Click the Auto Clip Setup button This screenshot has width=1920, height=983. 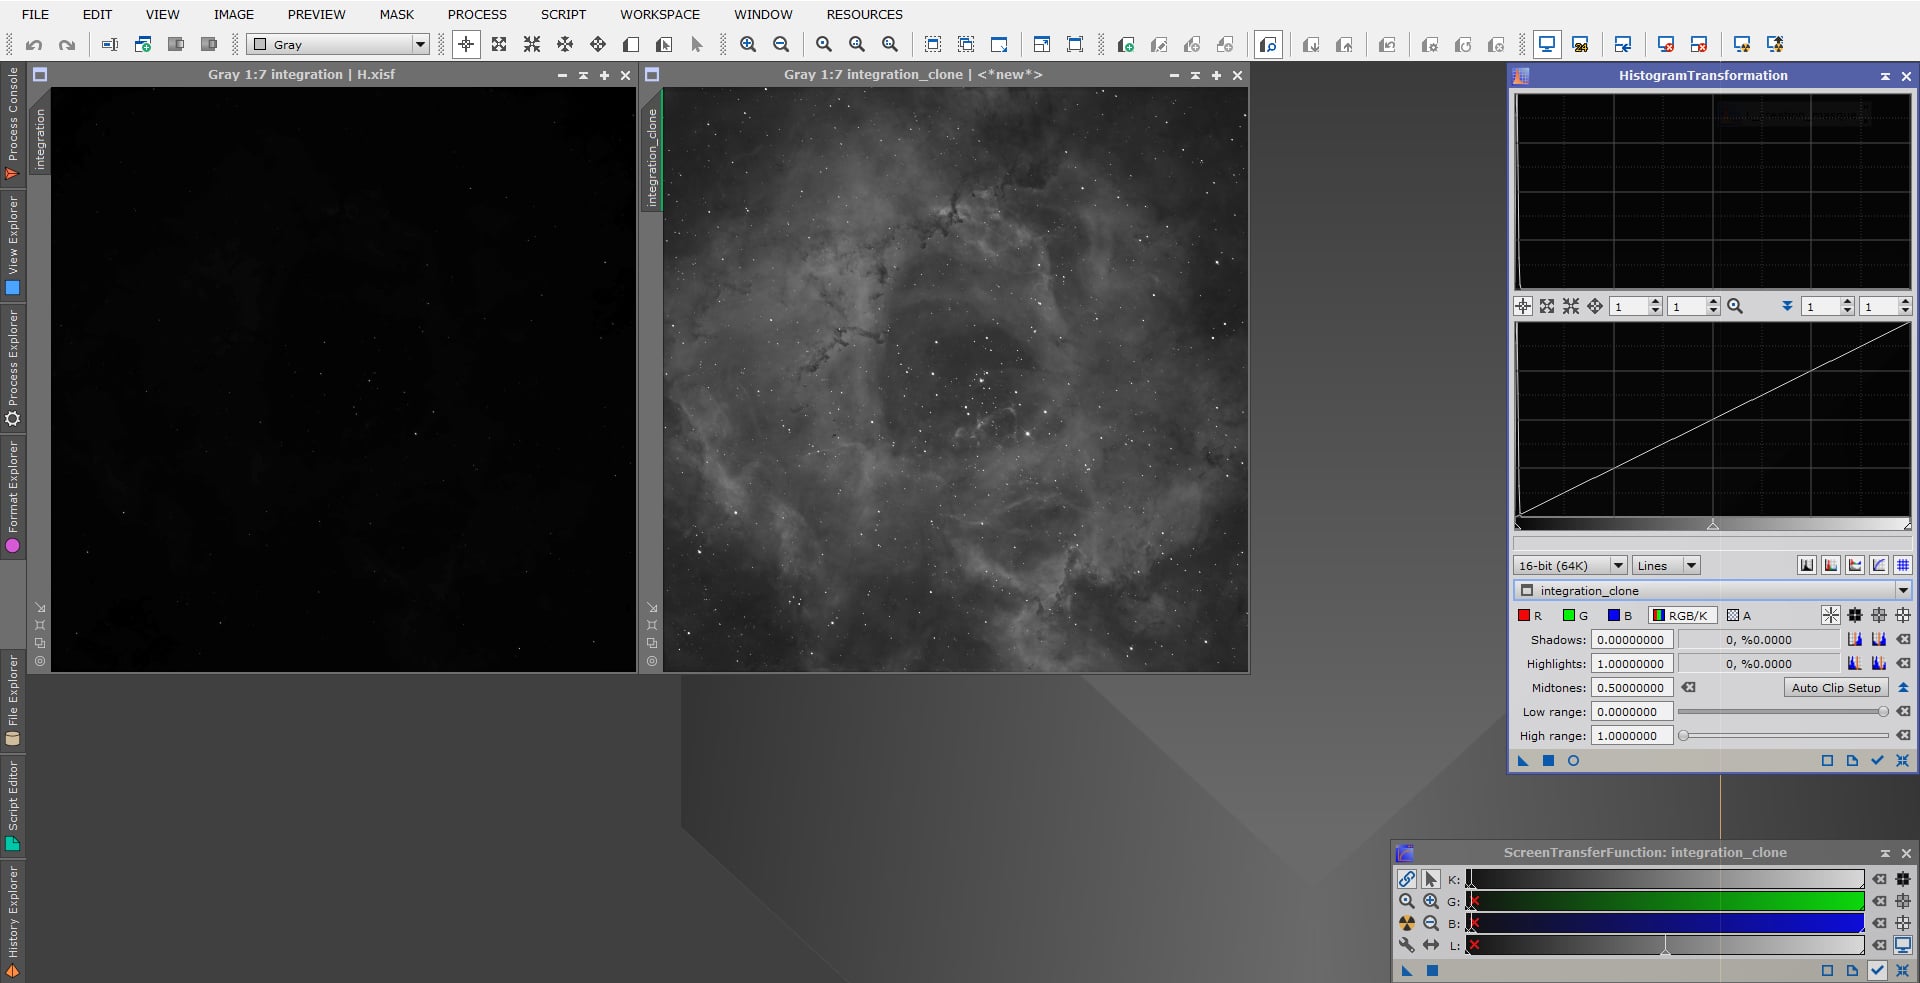point(1835,687)
